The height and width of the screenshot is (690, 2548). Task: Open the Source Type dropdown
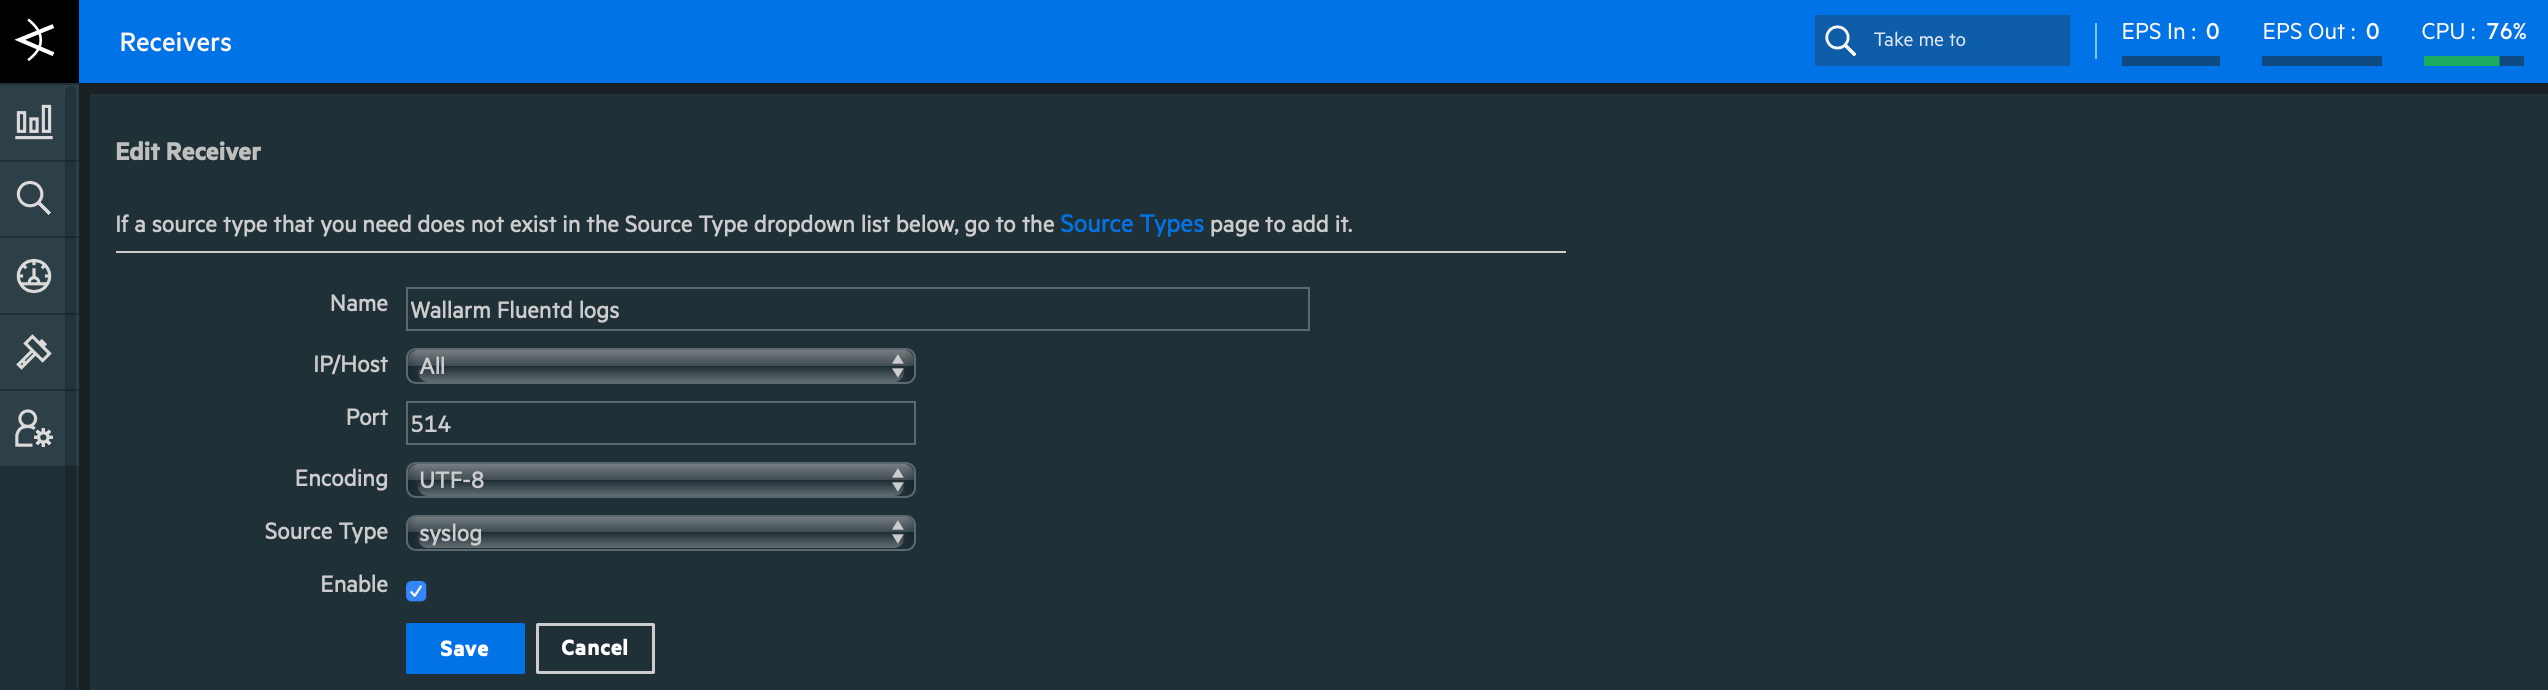coord(660,533)
